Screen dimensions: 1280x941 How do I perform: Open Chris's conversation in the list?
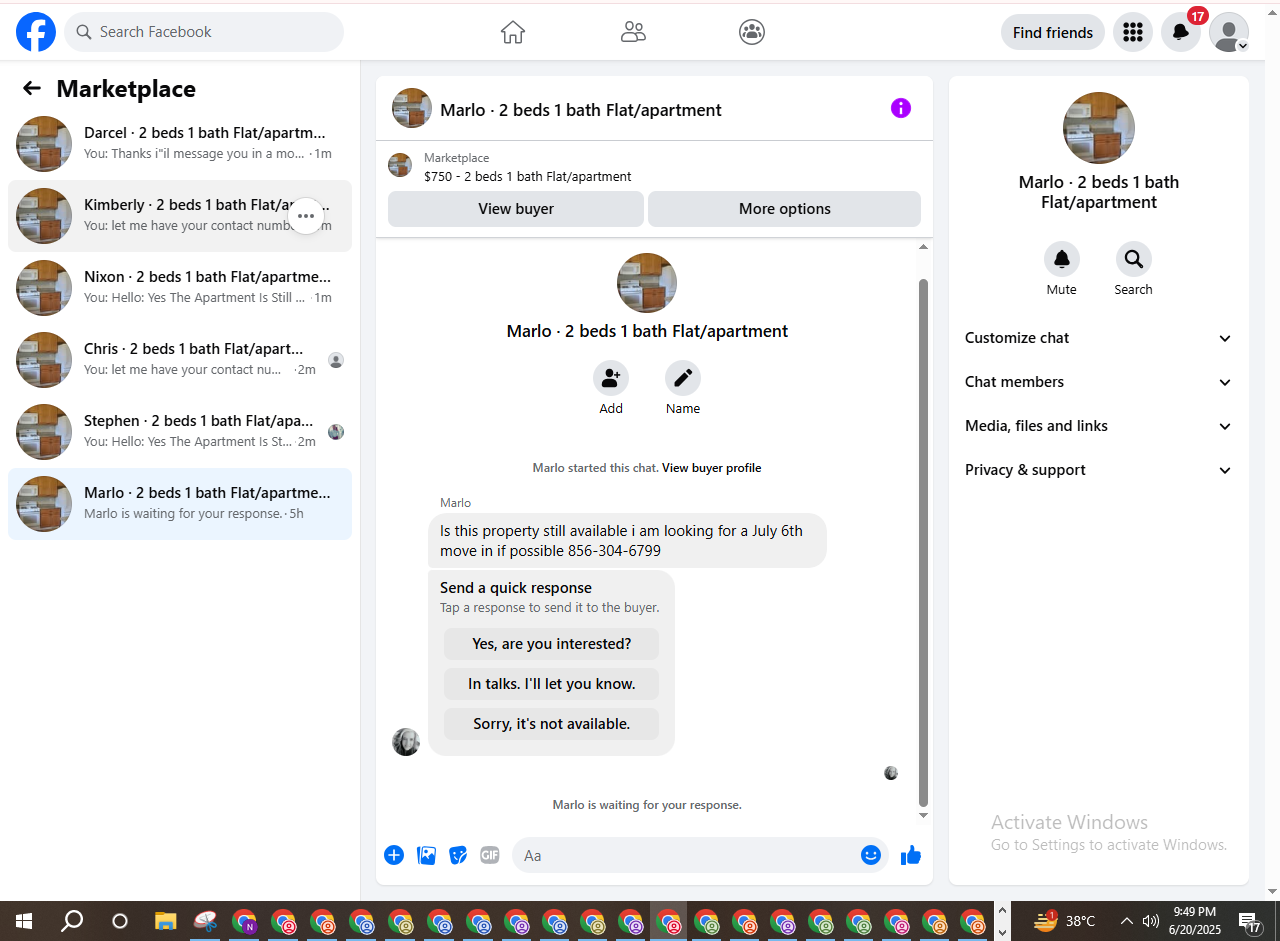[x=180, y=360]
